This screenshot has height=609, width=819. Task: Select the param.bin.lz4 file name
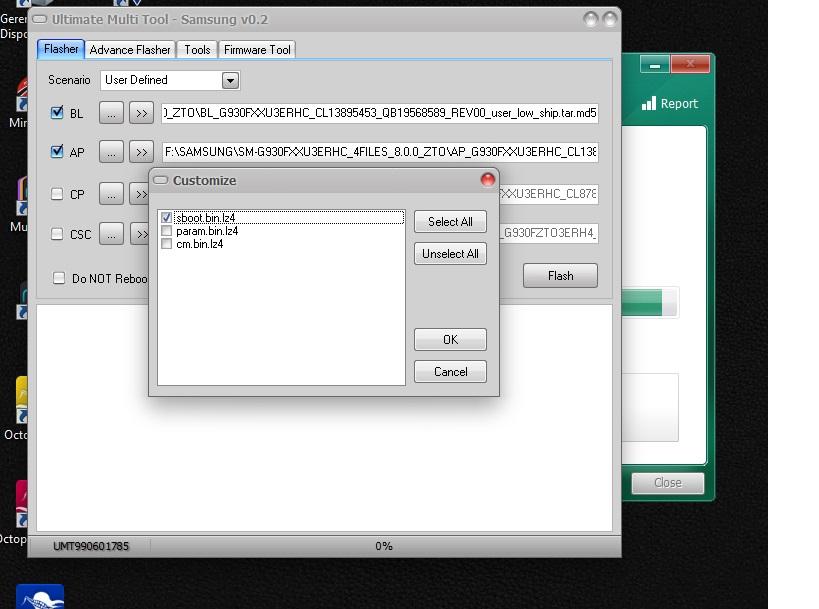pos(207,231)
